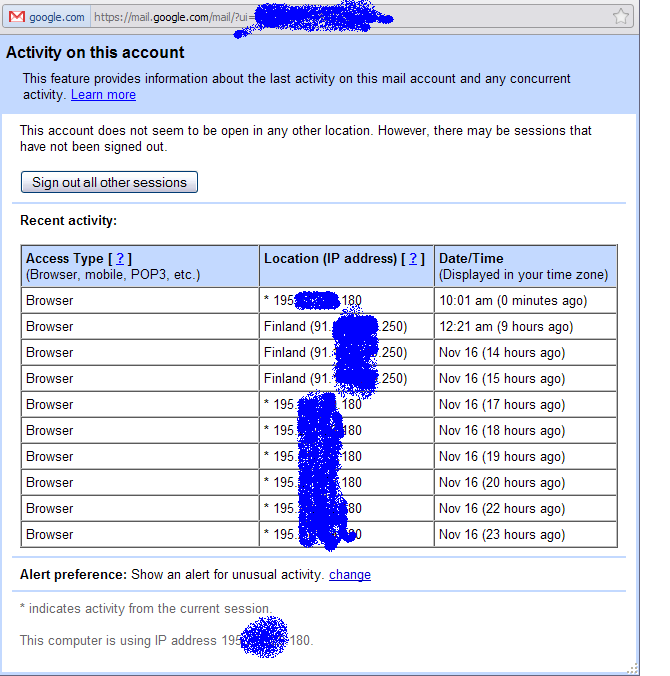Open the Location (IP address) help question mark

(413, 259)
